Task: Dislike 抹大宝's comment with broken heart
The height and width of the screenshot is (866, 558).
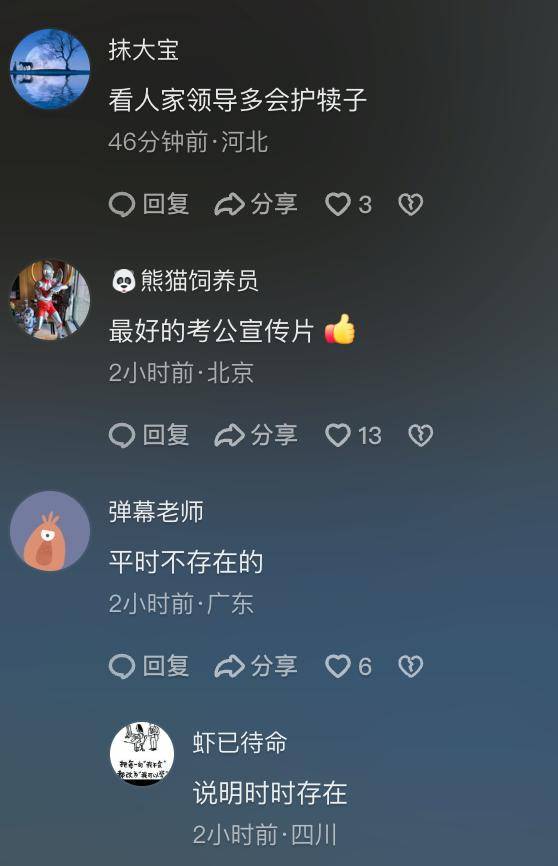Action: 410,204
